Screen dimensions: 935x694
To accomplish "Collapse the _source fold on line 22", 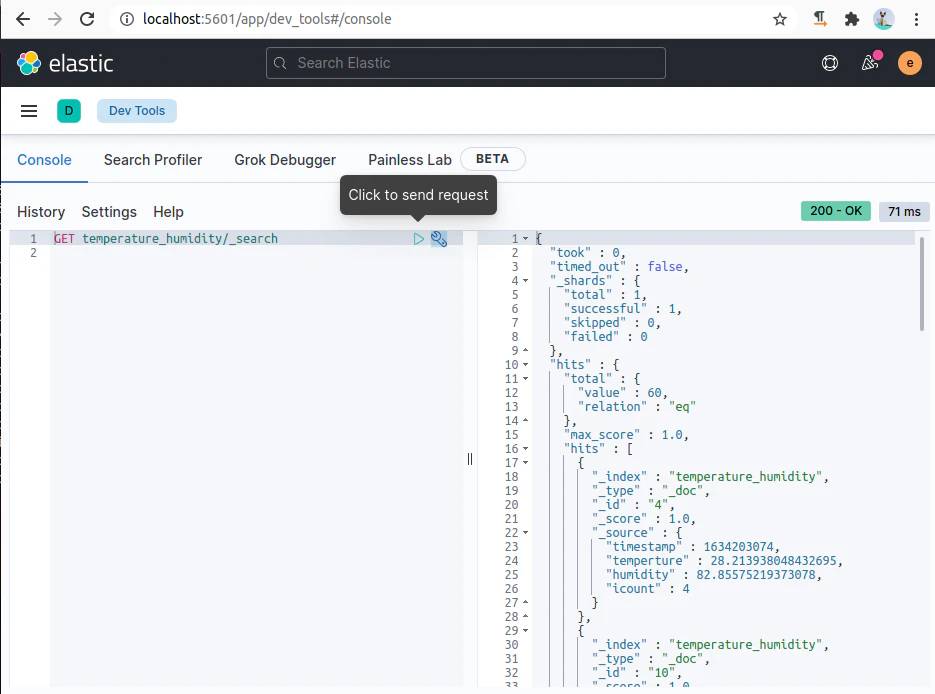I will 525,532.
